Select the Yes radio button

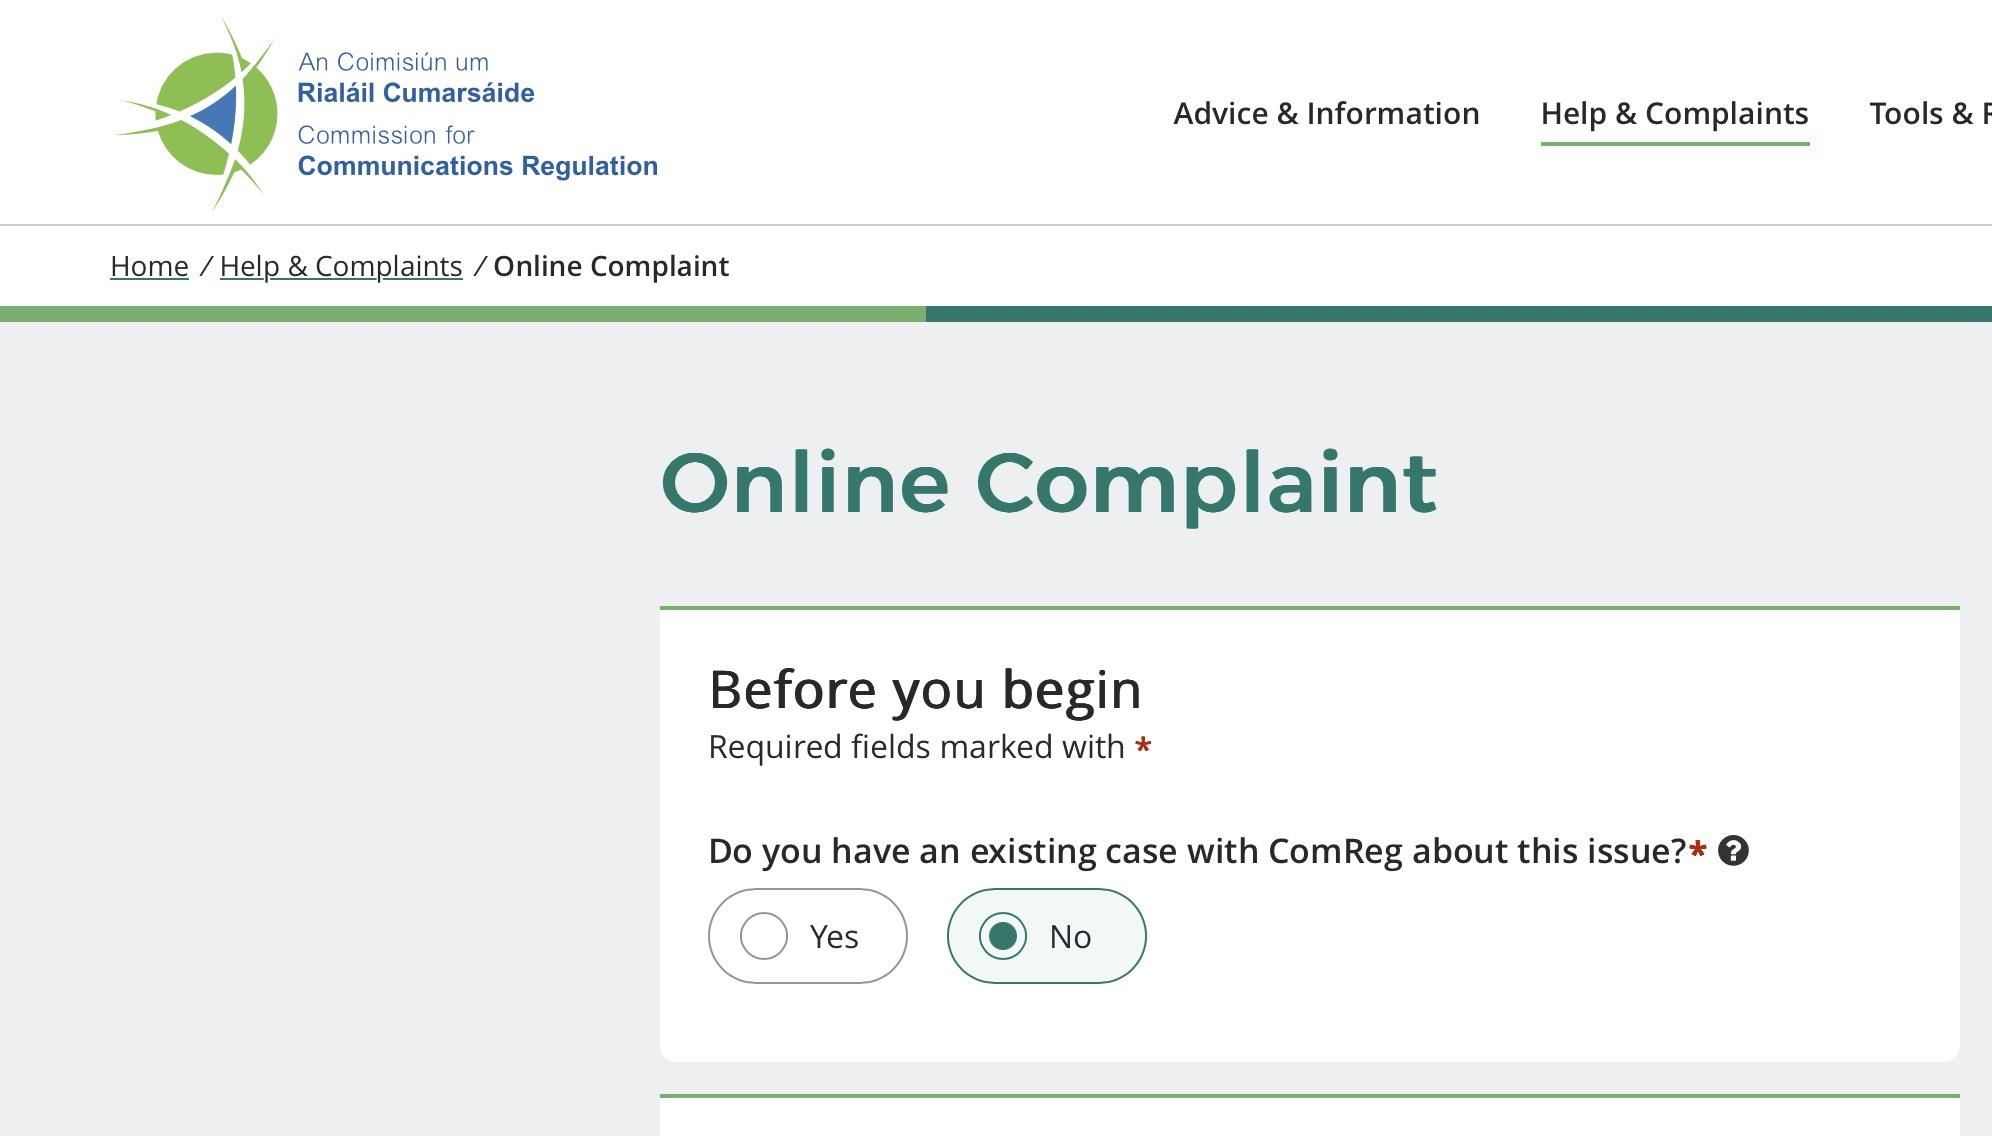tap(764, 936)
